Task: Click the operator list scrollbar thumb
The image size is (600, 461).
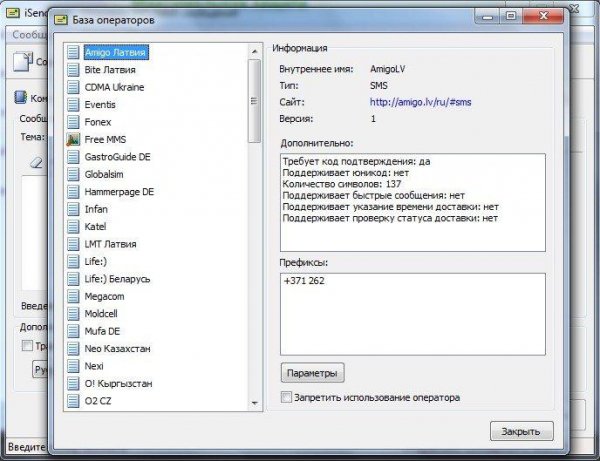Action: click(x=254, y=101)
